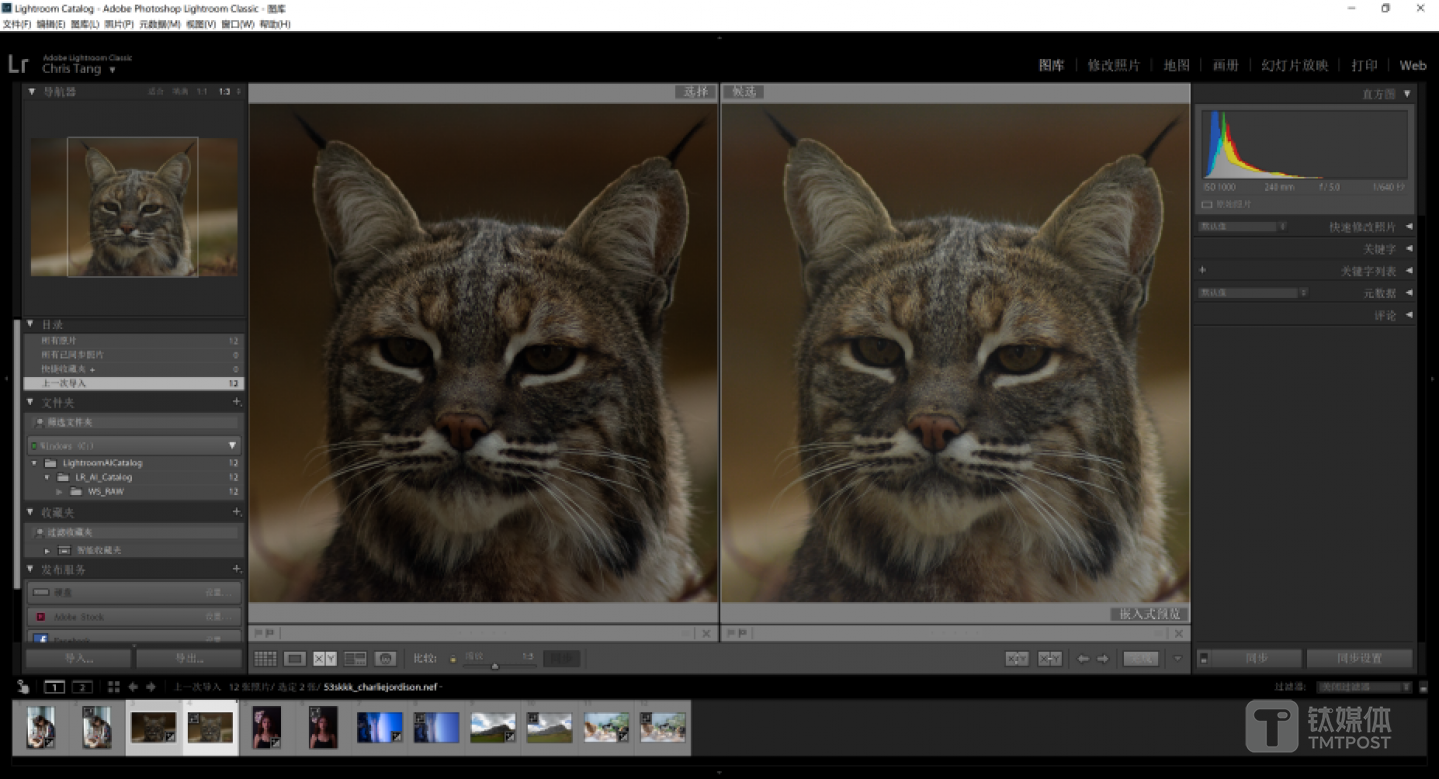Switch to Loupe view in the toolbar
This screenshot has width=1439, height=779.
click(x=295, y=659)
